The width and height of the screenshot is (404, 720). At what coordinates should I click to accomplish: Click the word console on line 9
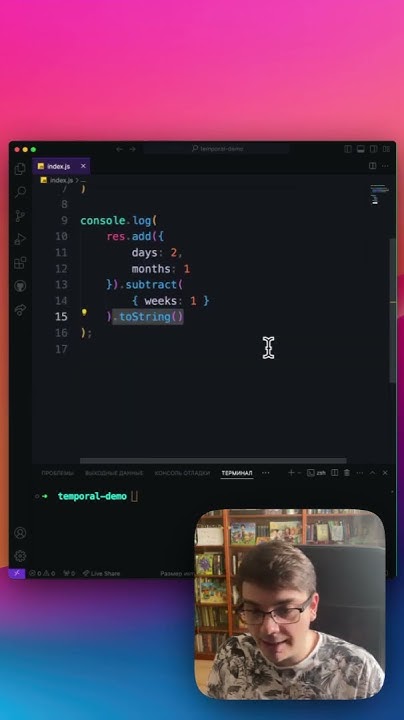[103, 220]
